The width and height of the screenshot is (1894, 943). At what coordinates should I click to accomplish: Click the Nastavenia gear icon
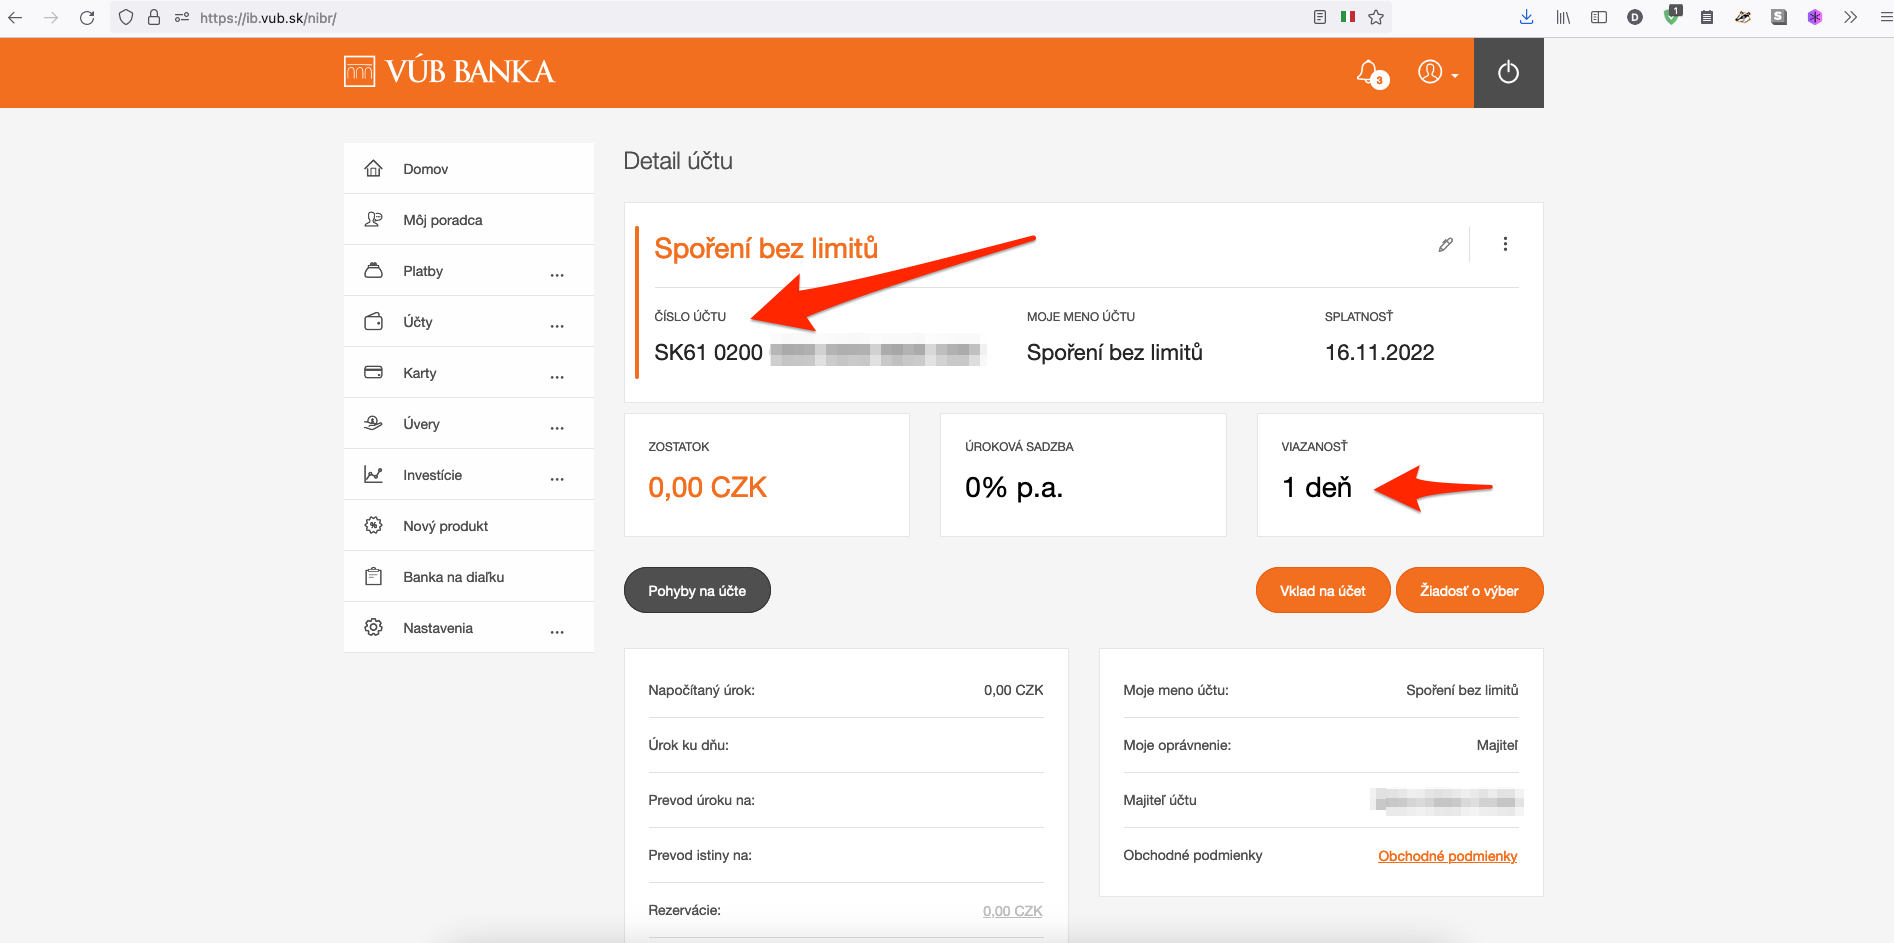[373, 627]
